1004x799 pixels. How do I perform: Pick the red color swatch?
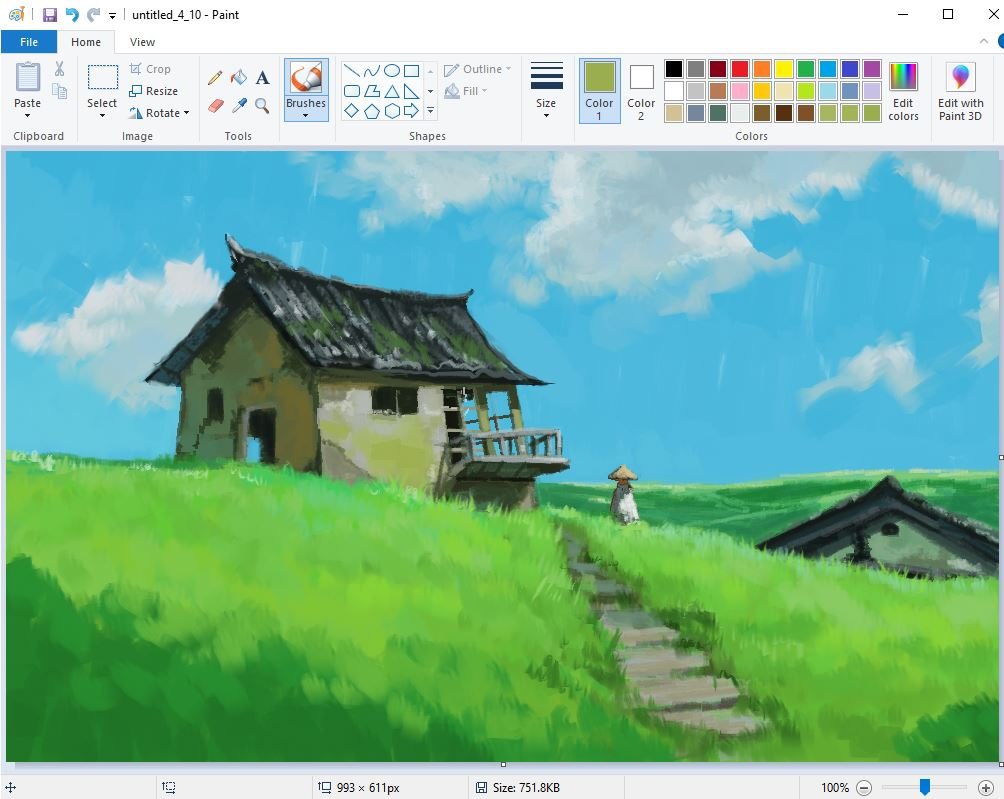740,69
